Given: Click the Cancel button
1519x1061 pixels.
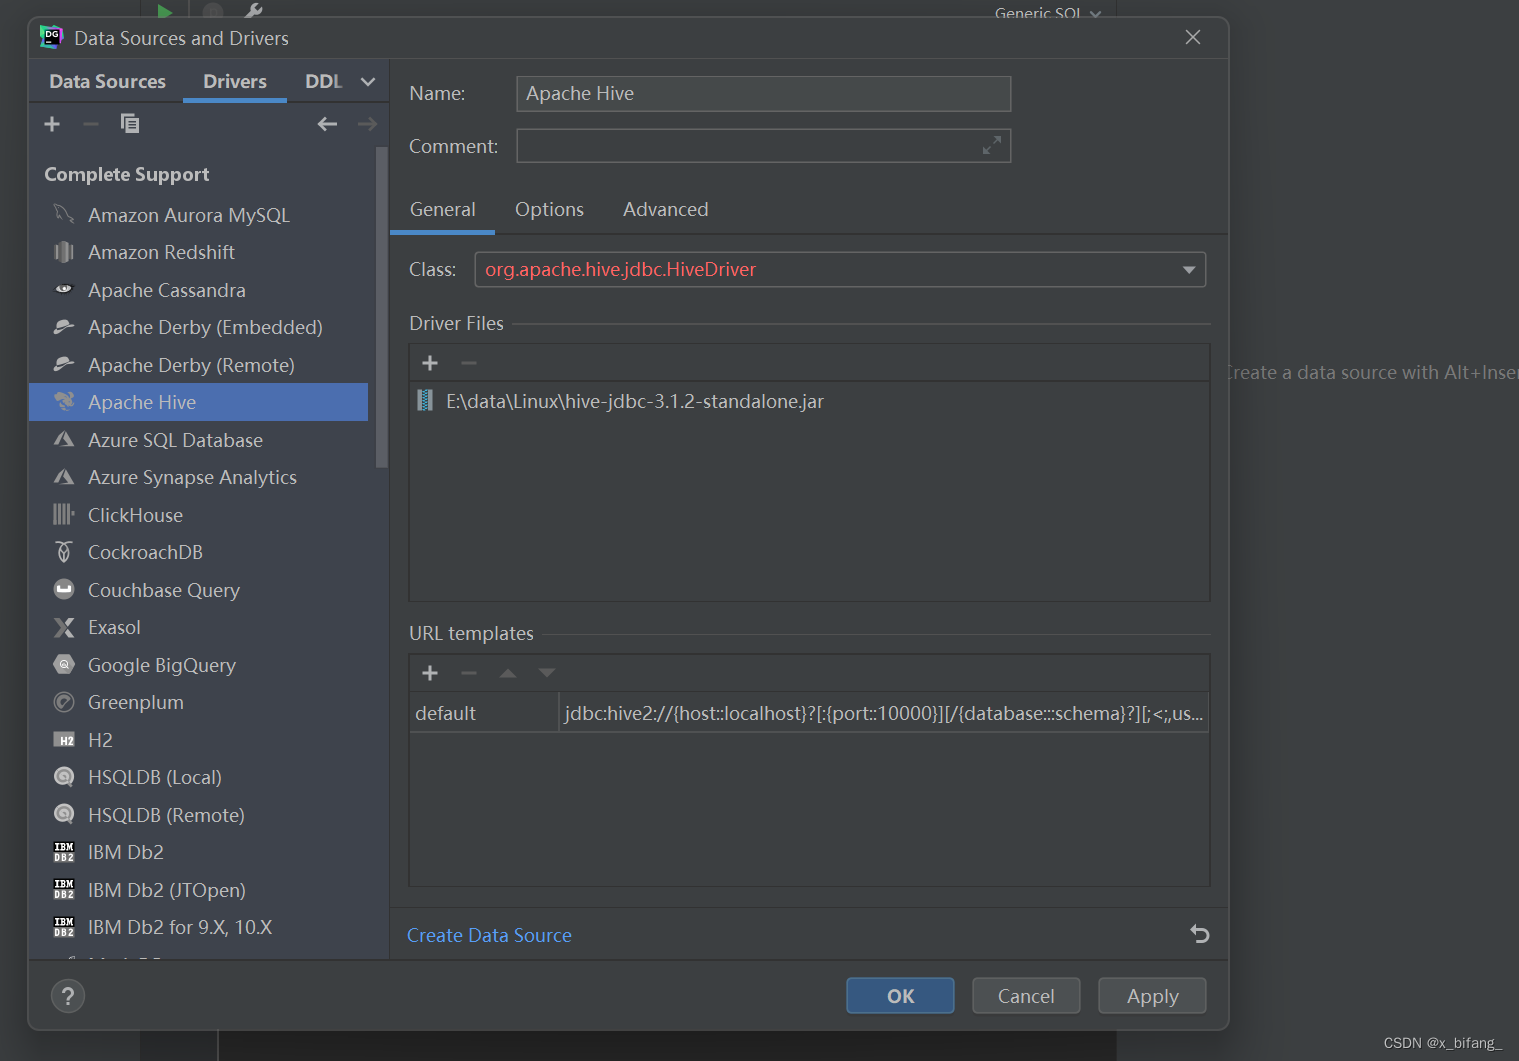Looking at the screenshot, I should tap(1026, 996).
